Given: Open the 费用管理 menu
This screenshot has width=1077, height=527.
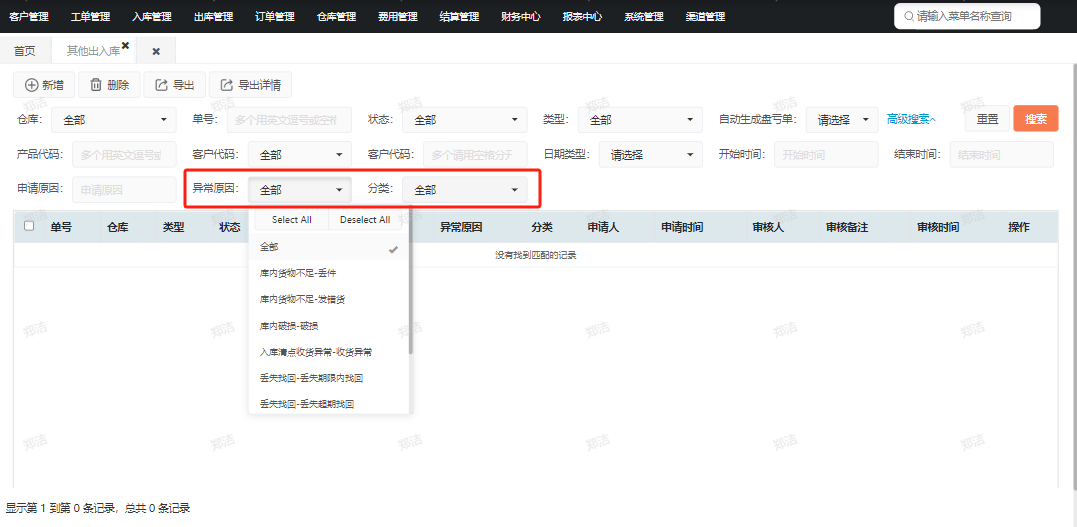Looking at the screenshot, I should pyautogui.click(x=398, y=16).
